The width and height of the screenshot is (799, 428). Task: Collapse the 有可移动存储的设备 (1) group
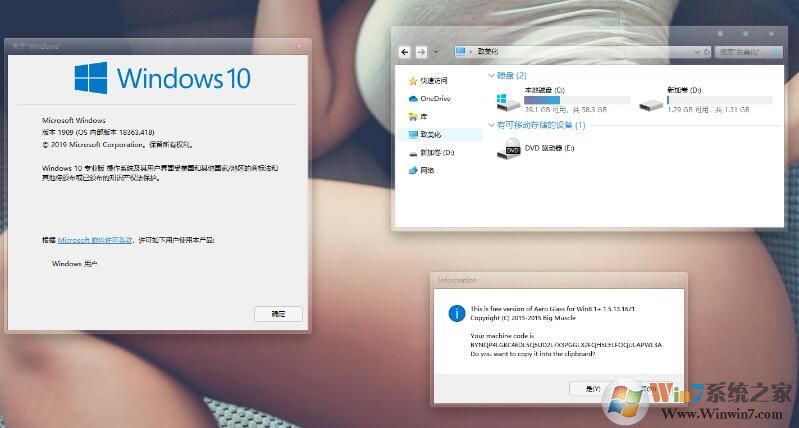tap(491, 125)
